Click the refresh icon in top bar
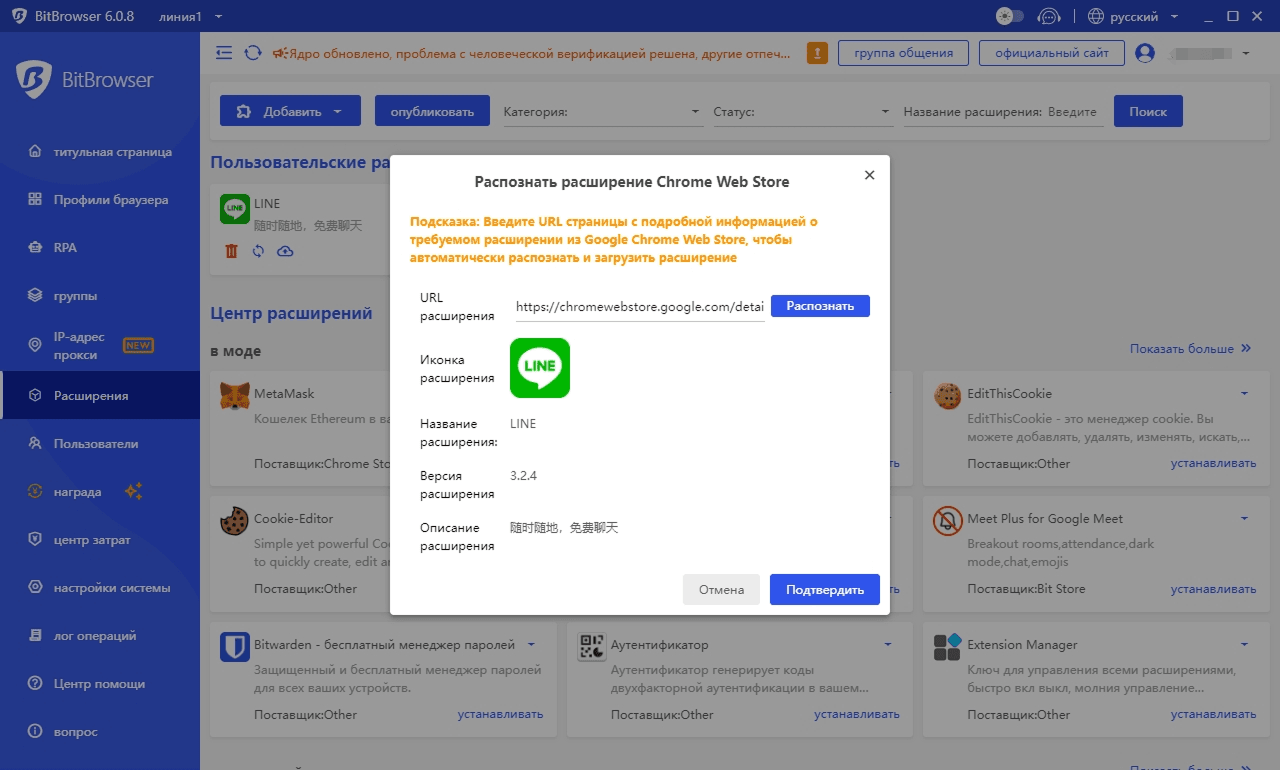 click(x=253, y=52)
